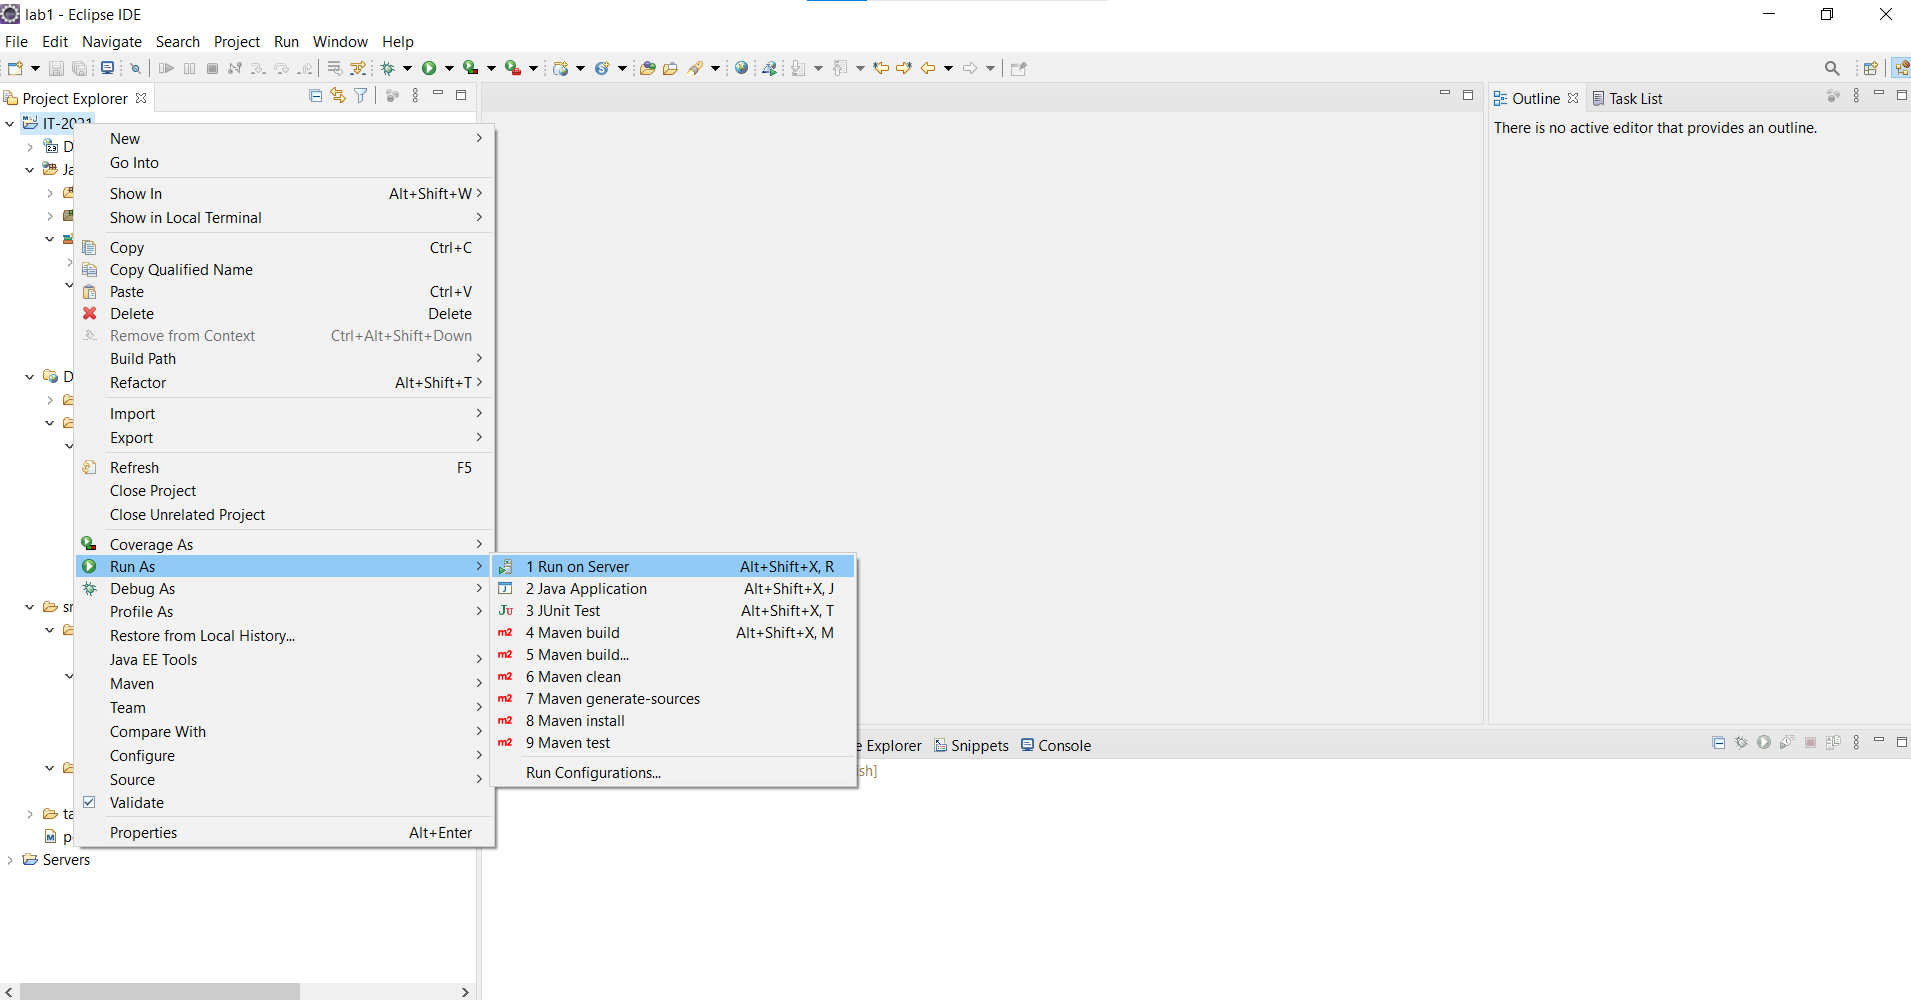The height and width of the screenshot is (1000, 1911).
Task: Switch to the Snippets tab
Action: [x=971, y=746]
